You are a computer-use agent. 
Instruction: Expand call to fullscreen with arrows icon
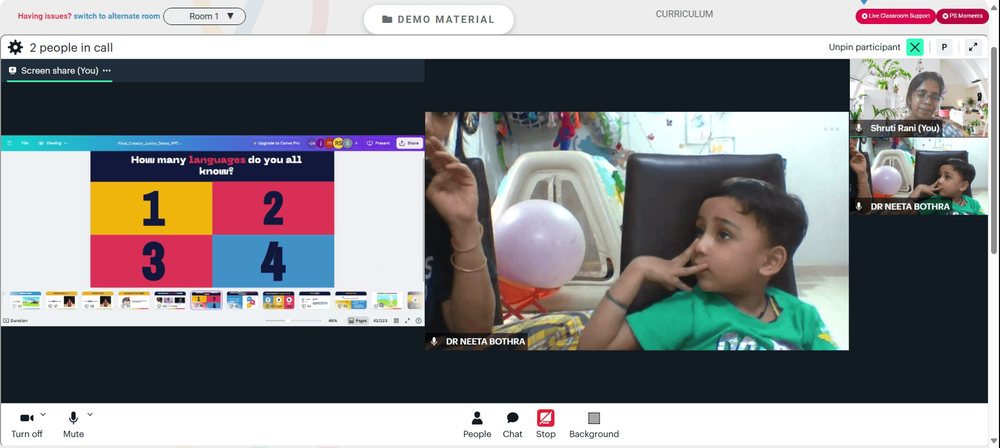[973, 47]
